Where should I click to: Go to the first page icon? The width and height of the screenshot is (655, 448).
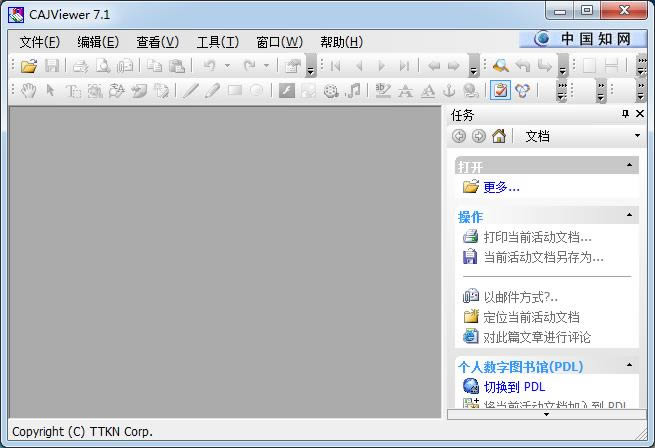click(335, 66)
